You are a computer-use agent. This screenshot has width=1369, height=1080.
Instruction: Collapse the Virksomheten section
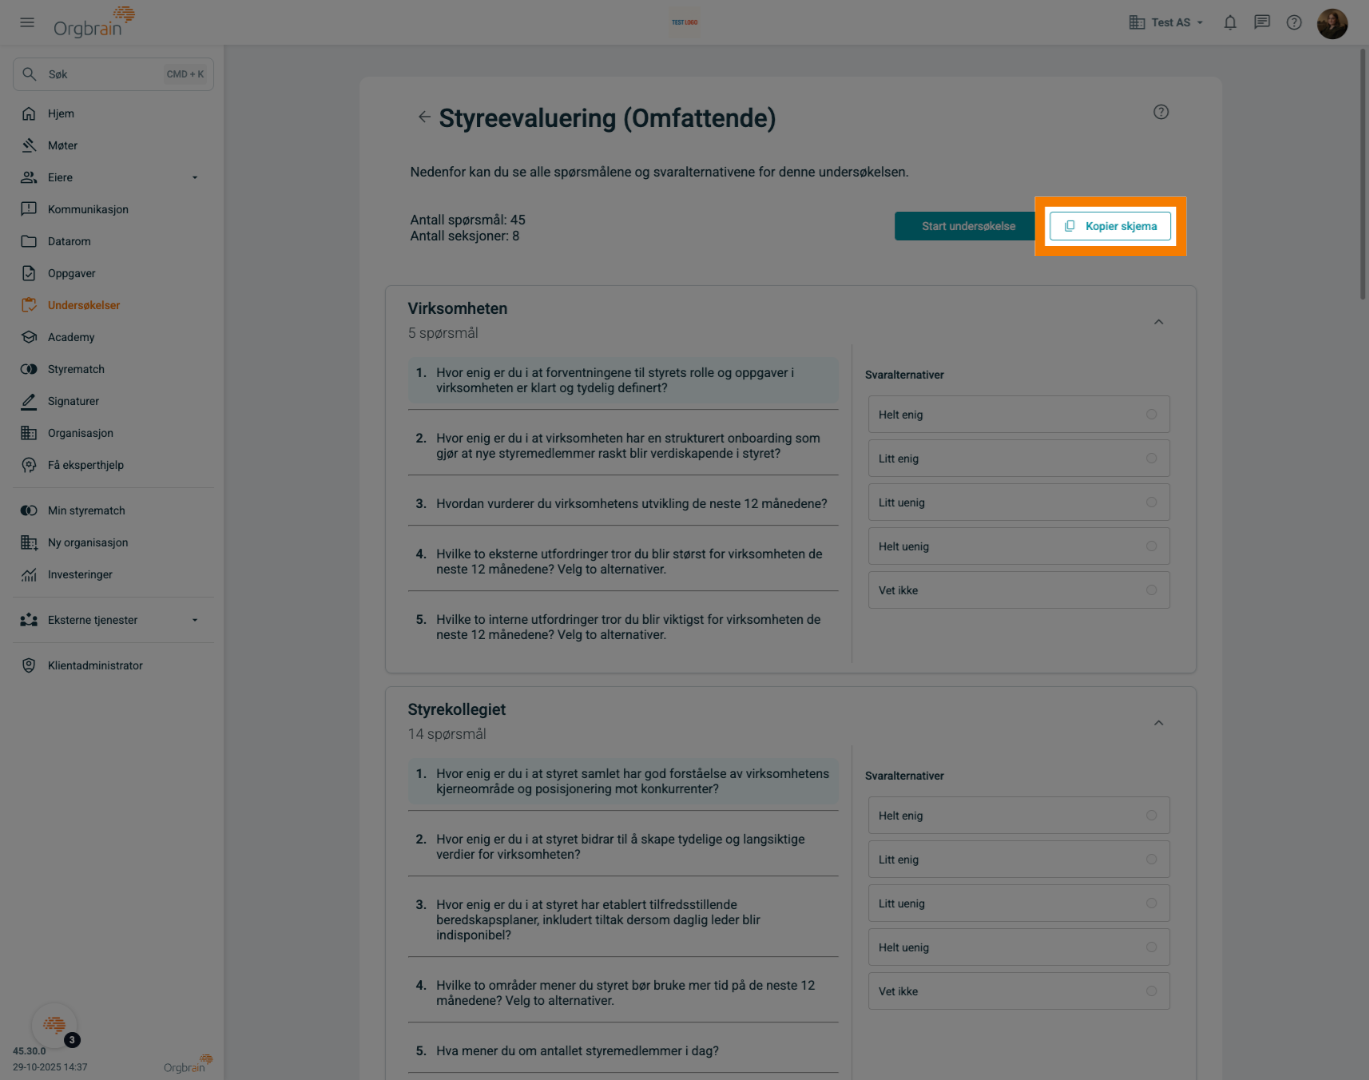[1158, 322]
